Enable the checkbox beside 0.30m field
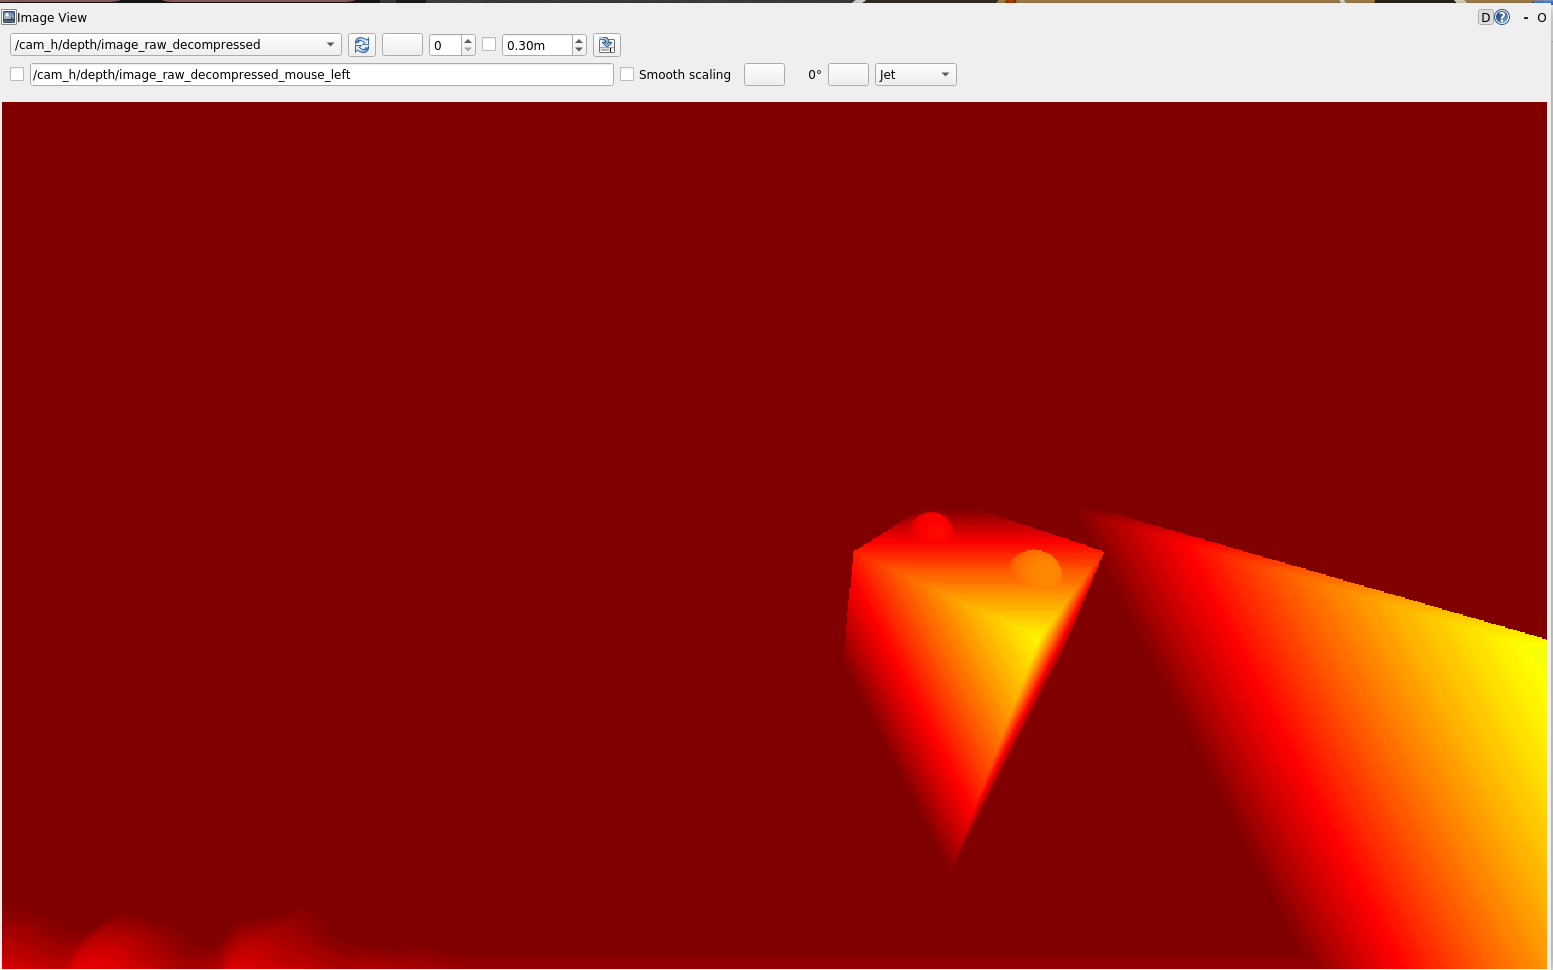The image size is (1553, 970). click(x=489, y=44)
